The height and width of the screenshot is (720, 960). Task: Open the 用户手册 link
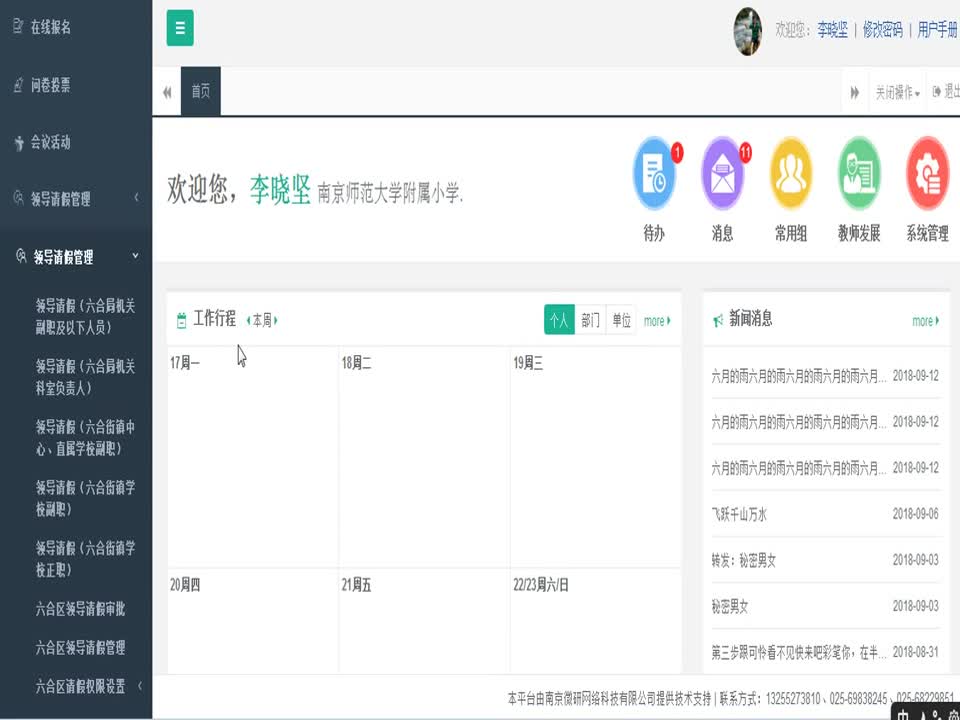tap(937, 30)
